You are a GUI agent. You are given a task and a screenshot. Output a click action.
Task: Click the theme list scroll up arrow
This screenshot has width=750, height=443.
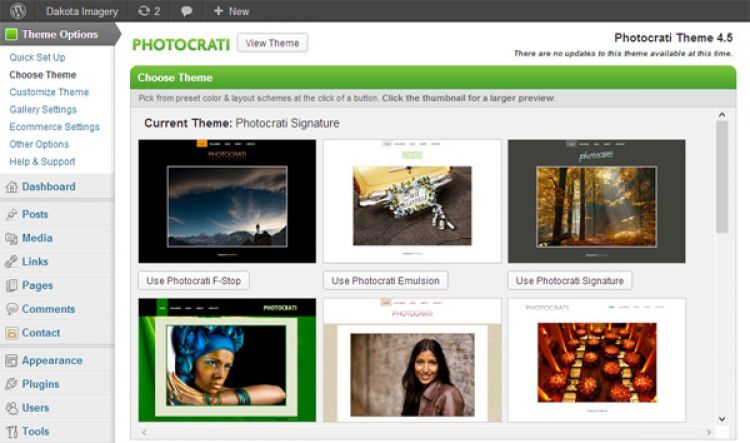click(x=722, y=115)
